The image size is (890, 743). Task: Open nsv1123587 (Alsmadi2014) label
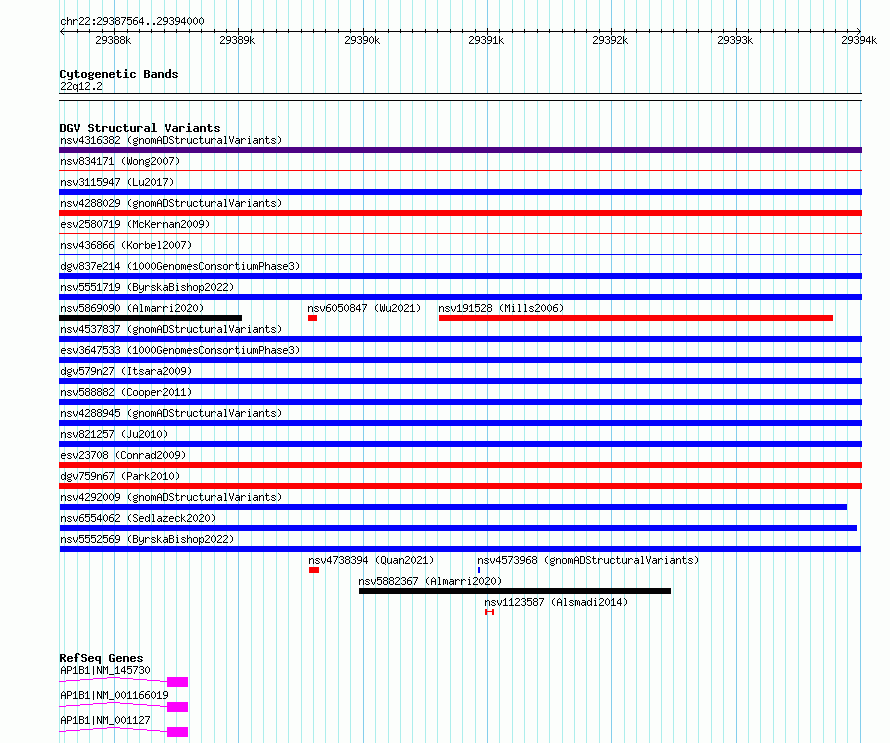tap(556, 602)
